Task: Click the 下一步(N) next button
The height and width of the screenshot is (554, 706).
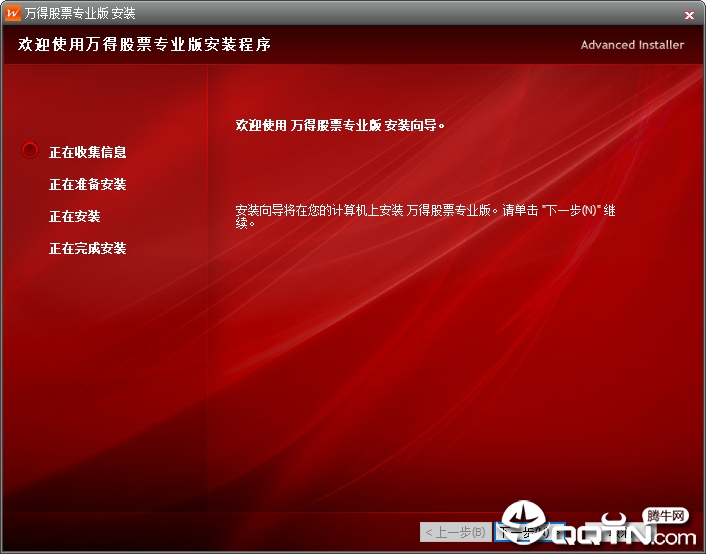Action: click(530, 532)
